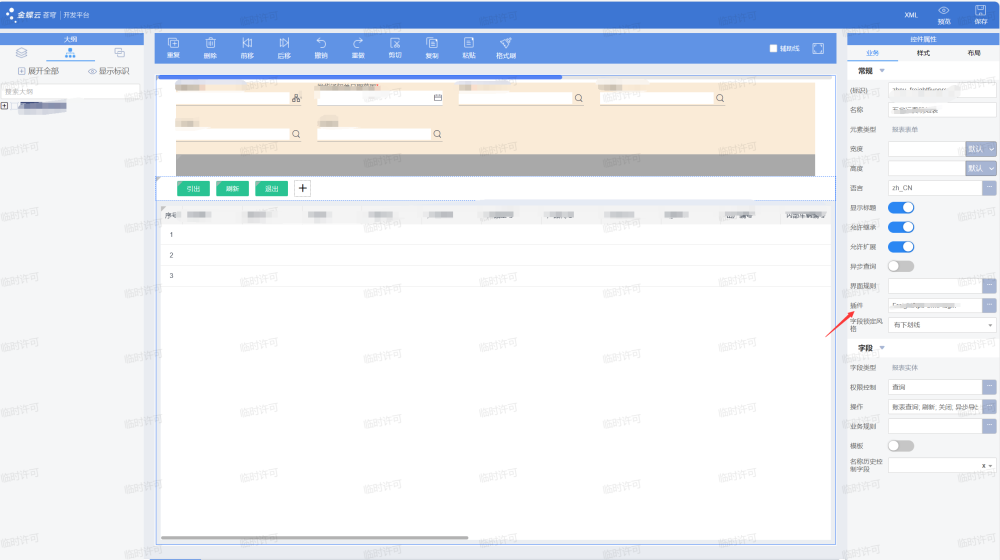The width and height of the screenshot is (1000, 560).
Task: Click the 后移 (move backward) icon
Action: click(284, 43)
